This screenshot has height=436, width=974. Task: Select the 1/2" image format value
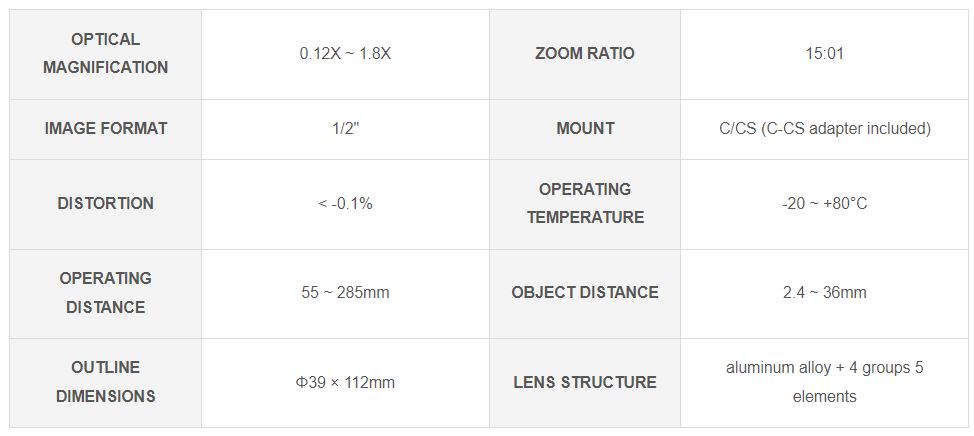pos(345,129)
